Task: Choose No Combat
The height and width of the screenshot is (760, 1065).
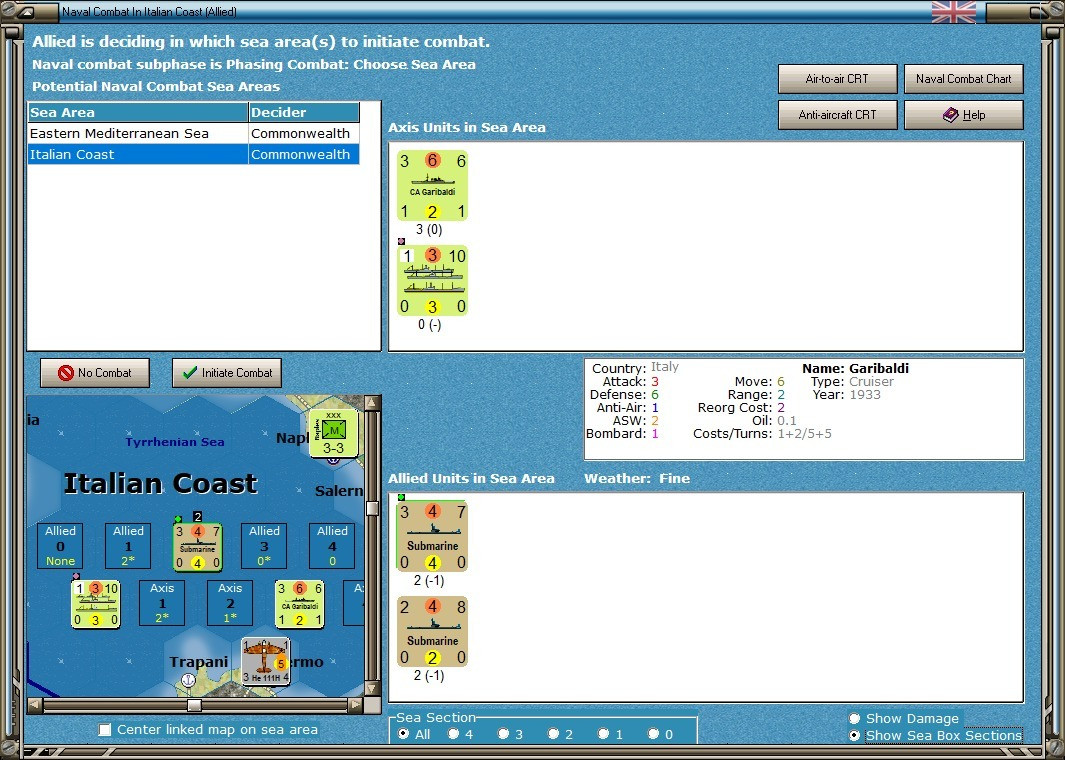Action: [x=95, y=373]
